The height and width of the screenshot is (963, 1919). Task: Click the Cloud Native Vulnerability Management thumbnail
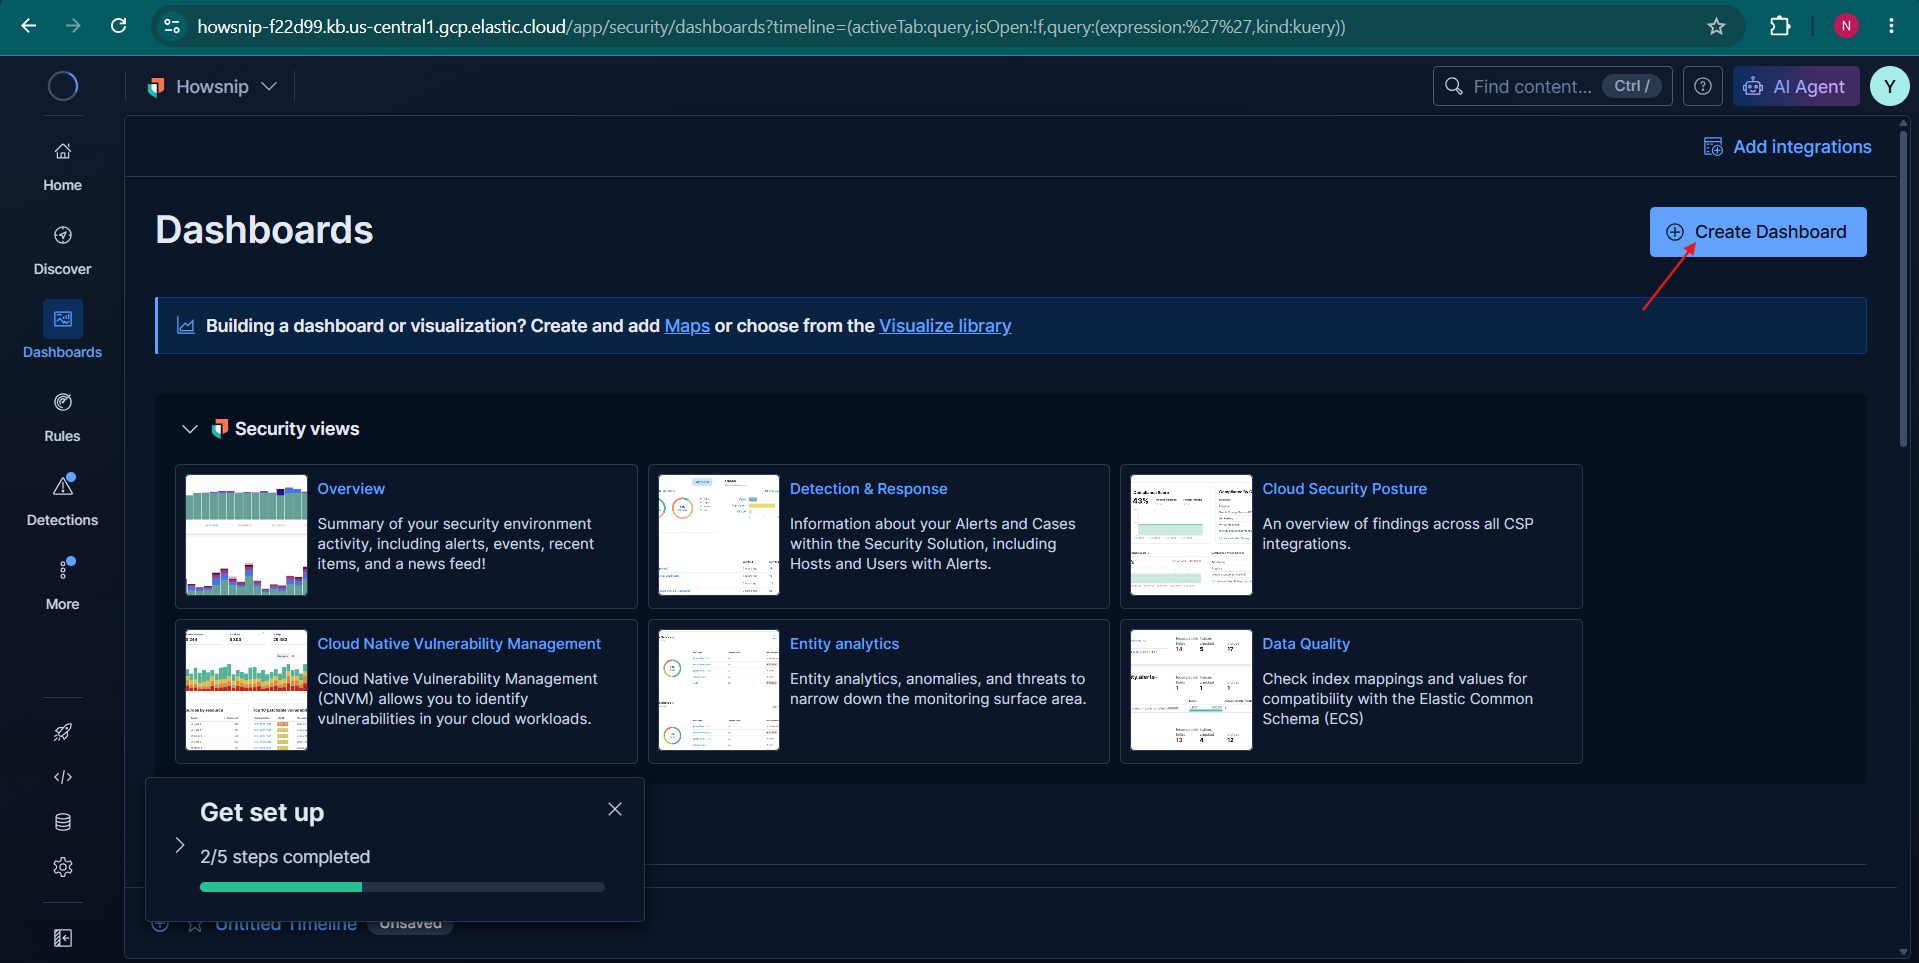(246, 690)
